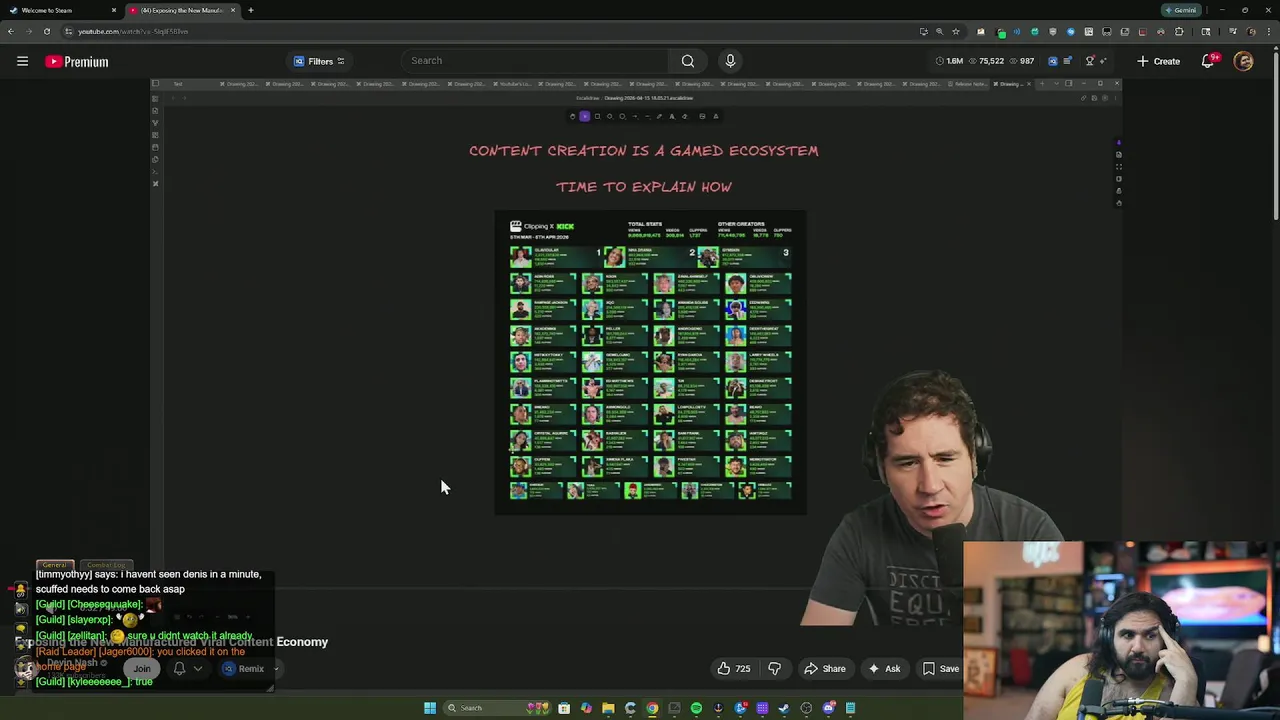1280x720 pixels.
Task: Dislike the video with thumbs-down
Action: pyautogui.click(x=774, y=669)
